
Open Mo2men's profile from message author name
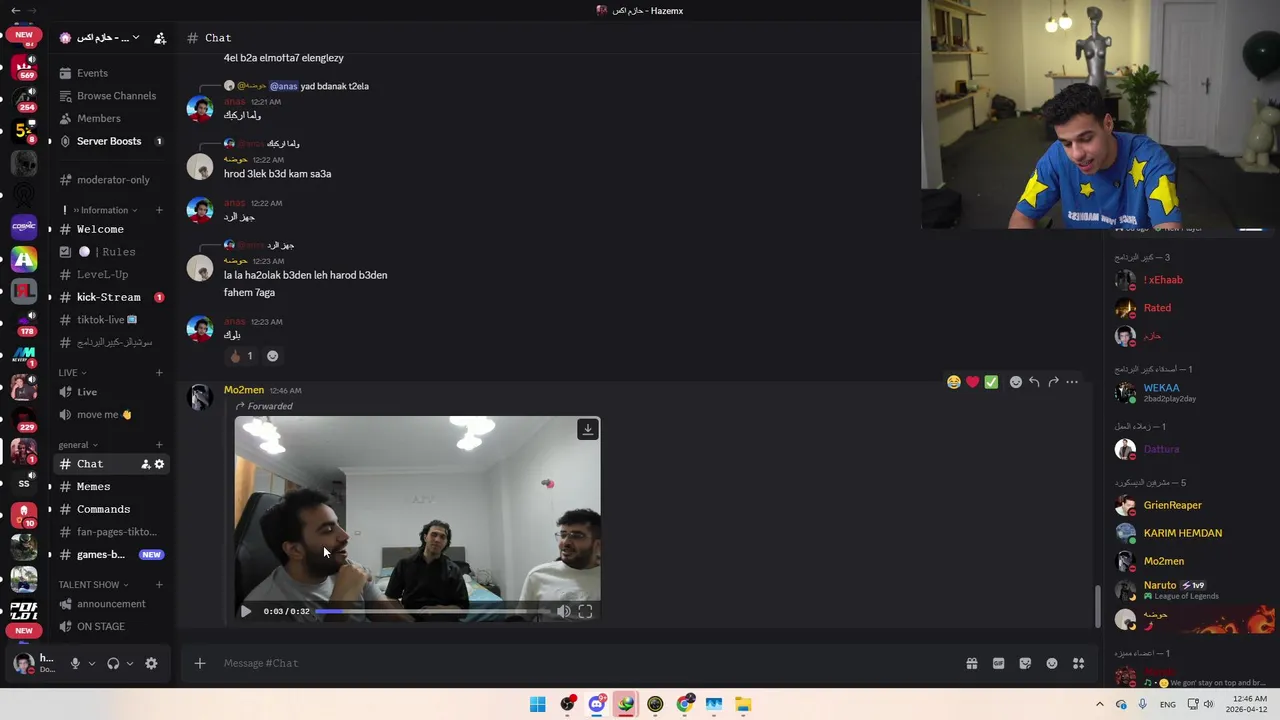tap(244, 390)
